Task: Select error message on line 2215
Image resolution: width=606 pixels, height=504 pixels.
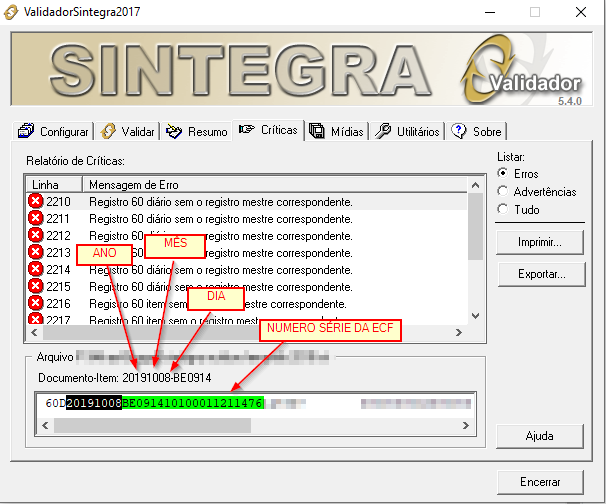Action: [221, 287]
